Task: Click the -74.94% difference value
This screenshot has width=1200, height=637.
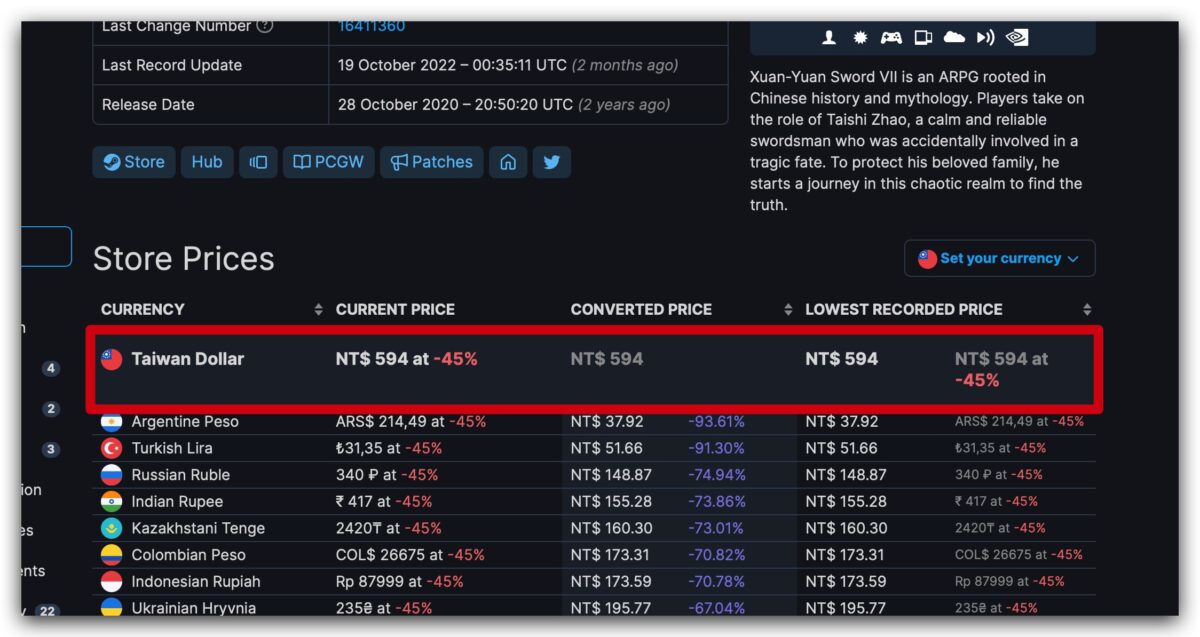Action: click(x=716, y=474)
